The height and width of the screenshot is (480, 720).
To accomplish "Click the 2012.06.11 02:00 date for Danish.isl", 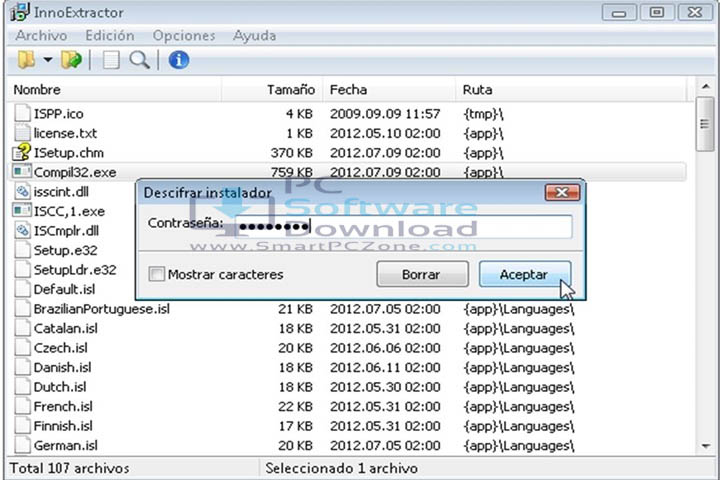I will tap(385, 367).
